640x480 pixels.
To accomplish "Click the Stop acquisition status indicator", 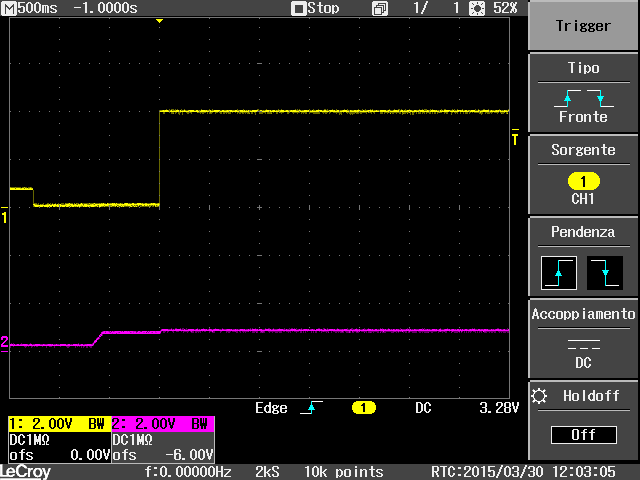I will pos(316,8).
